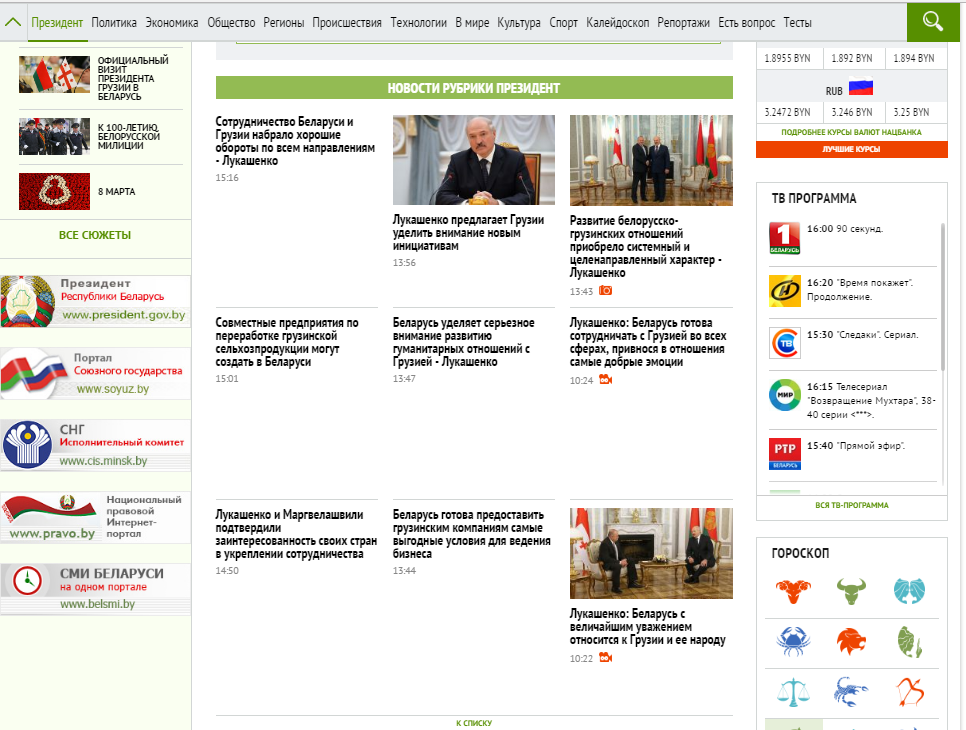Switch to the Спорт menu section

[563, 22]
